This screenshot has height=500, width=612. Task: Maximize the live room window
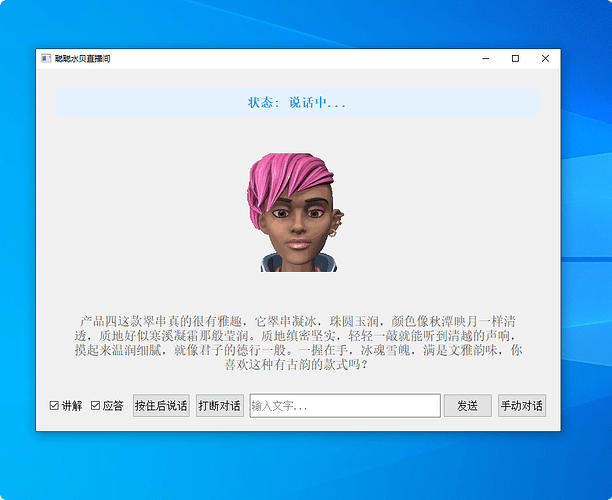(x=515, y=59)
